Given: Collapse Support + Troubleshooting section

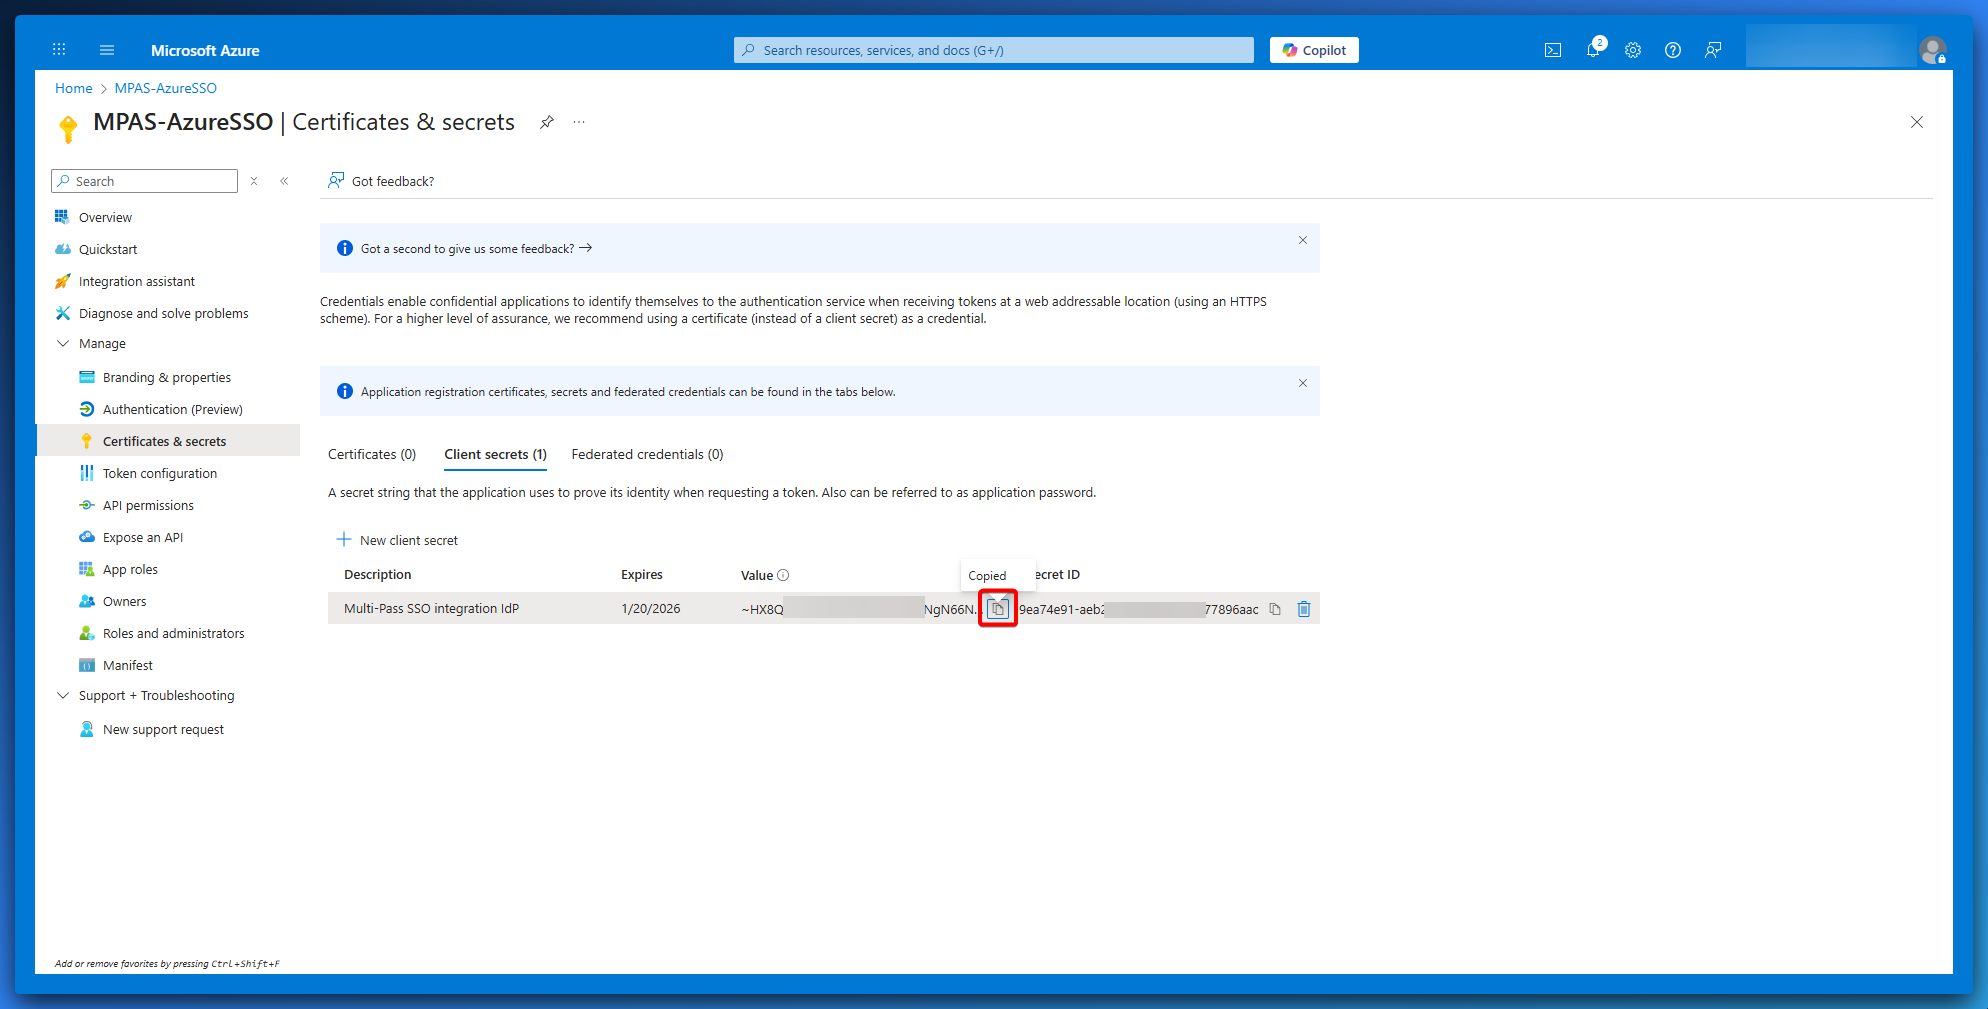Looking at the screenshot, I should [63, 695].
